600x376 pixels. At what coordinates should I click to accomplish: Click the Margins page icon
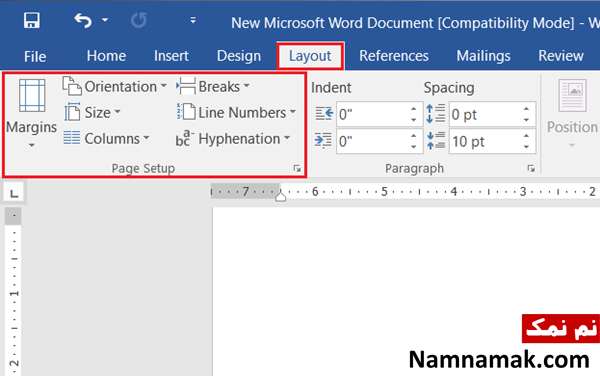tap(32, 96)
